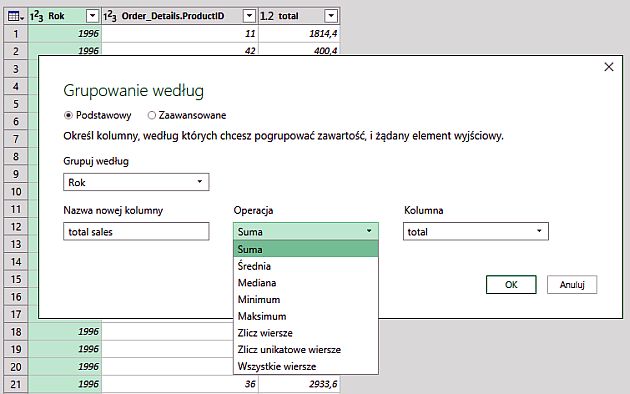Choose Maksimum in the operation list
Image resolution: width=630 pixels, height=394 pixels.
[306, 316]
